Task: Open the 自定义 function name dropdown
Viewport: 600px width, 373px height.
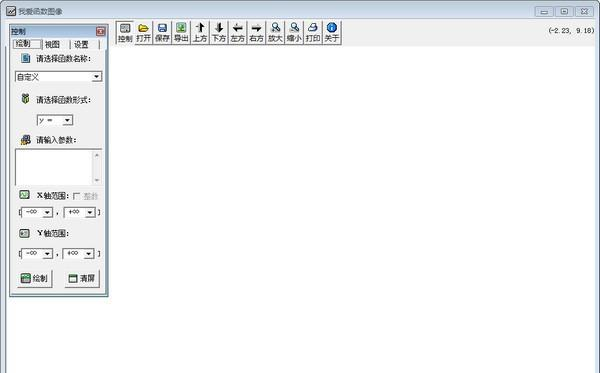Action: click(96, 77)
